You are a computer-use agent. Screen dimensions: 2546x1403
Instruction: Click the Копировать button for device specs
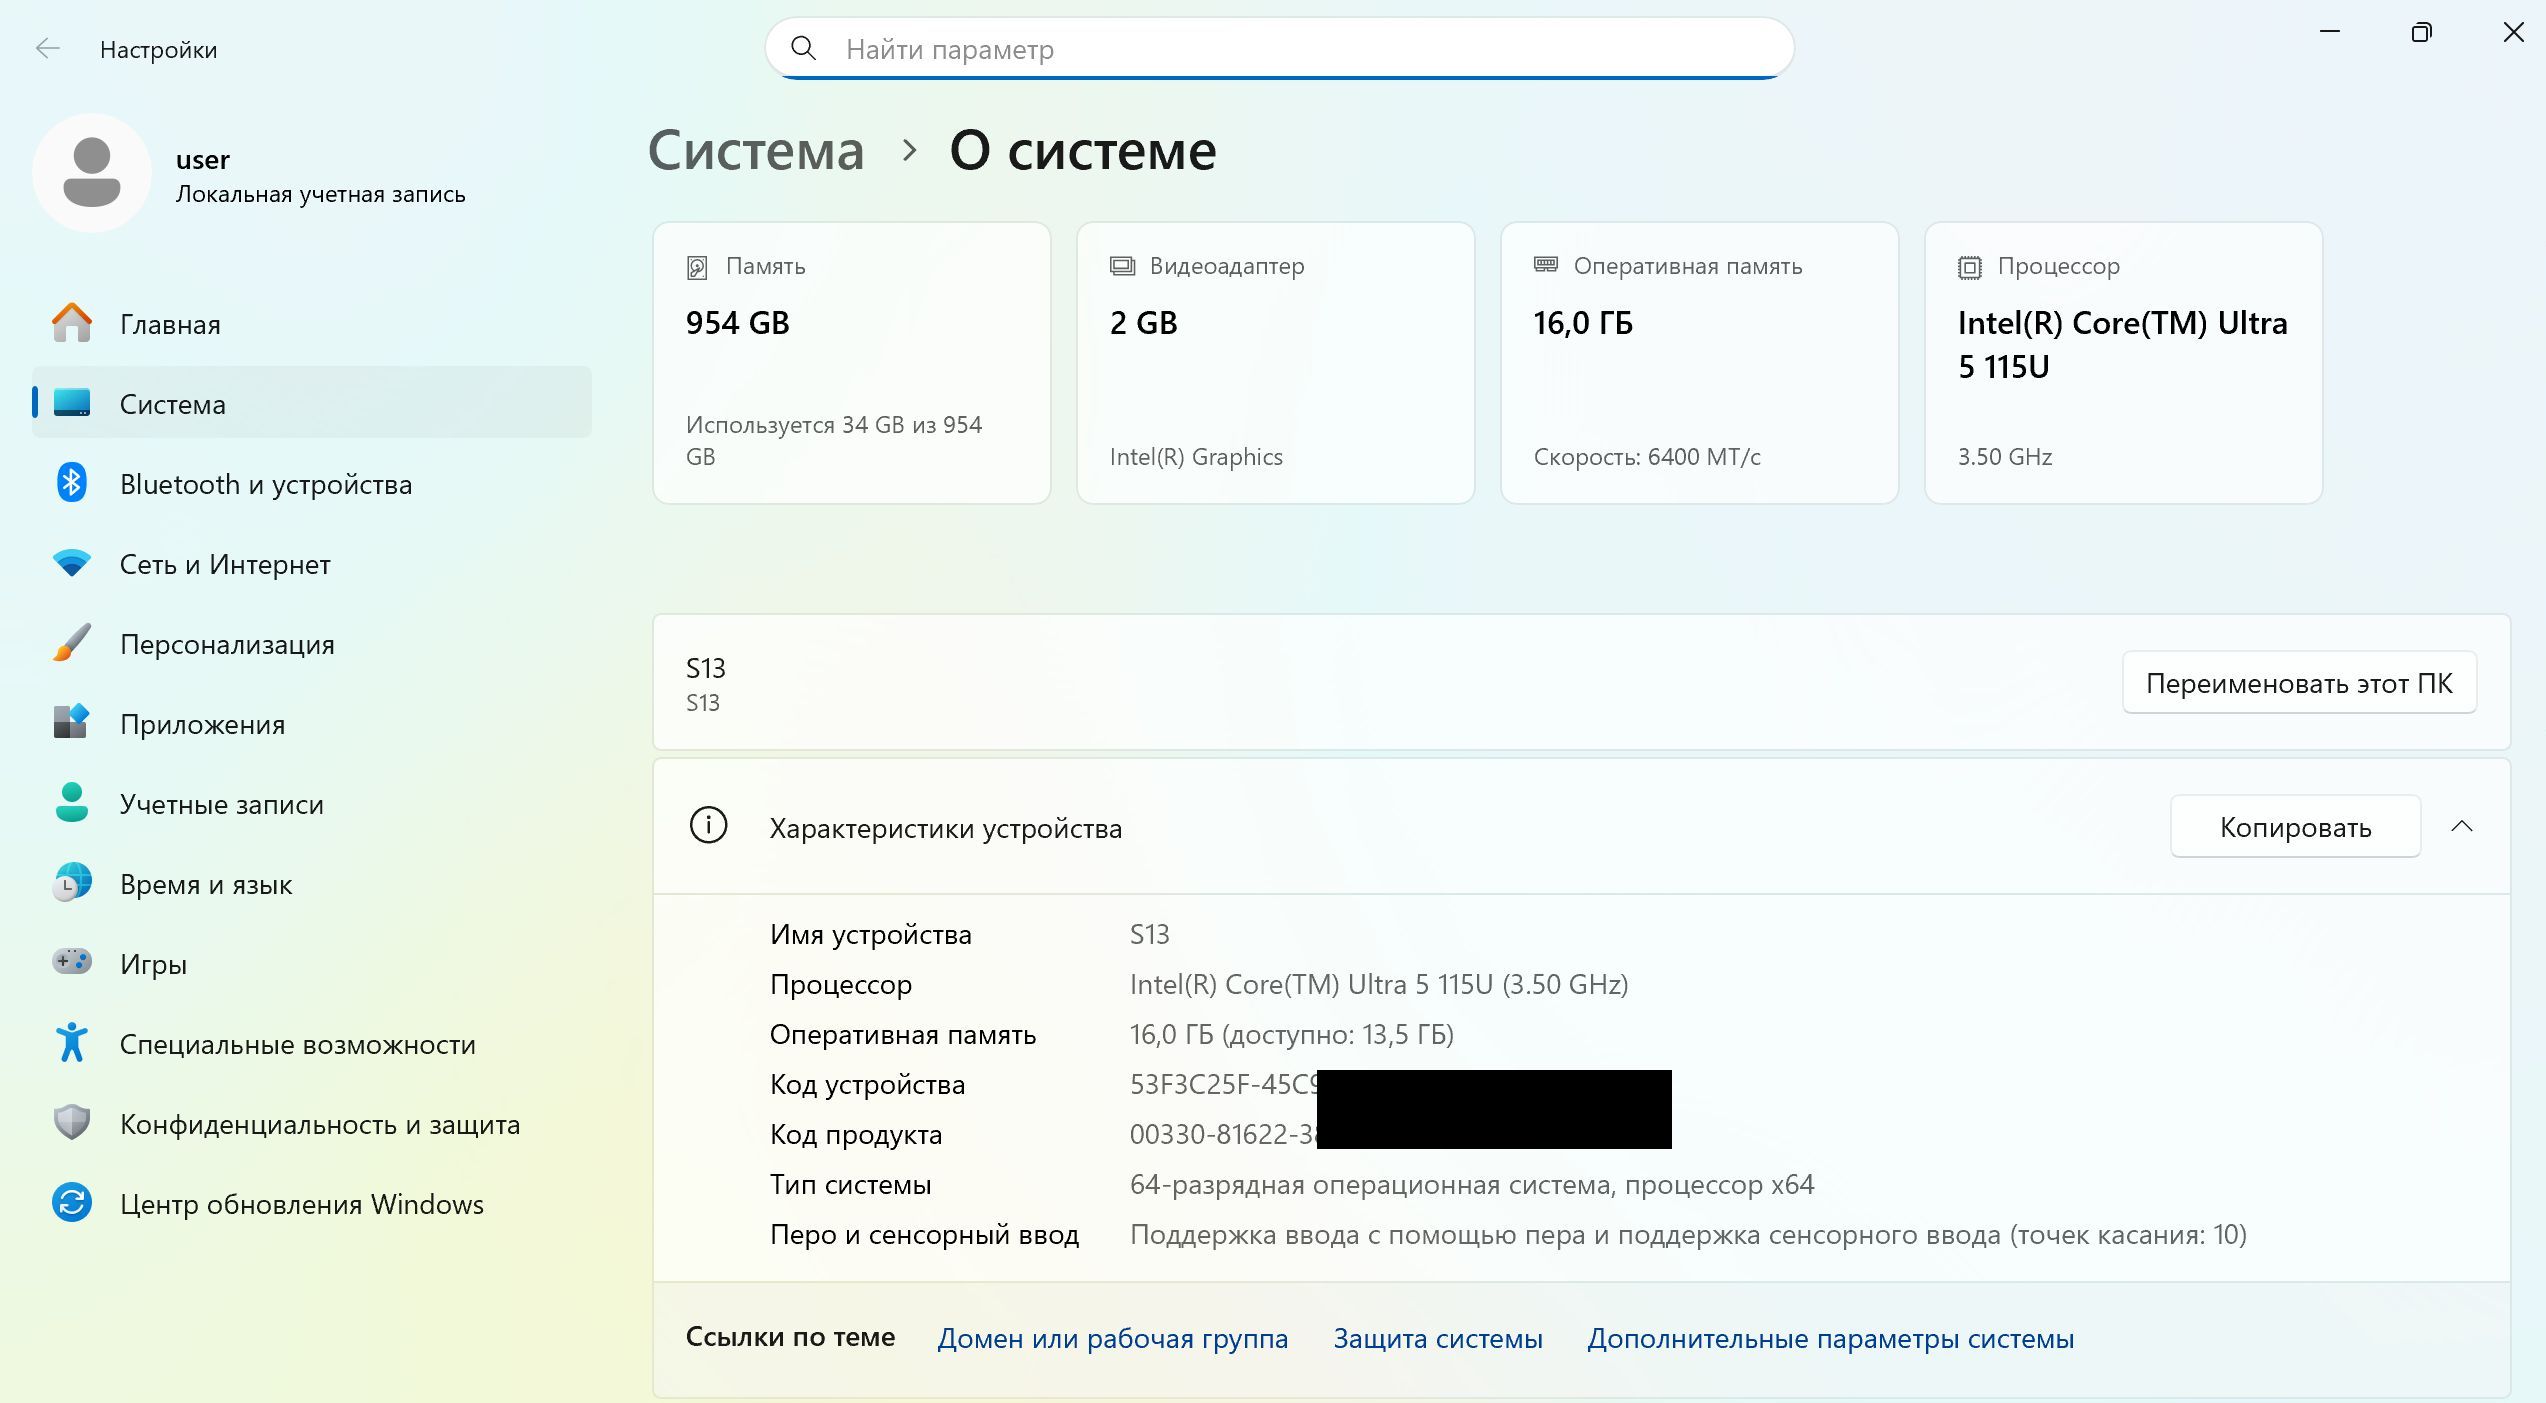click(2294, 827)
